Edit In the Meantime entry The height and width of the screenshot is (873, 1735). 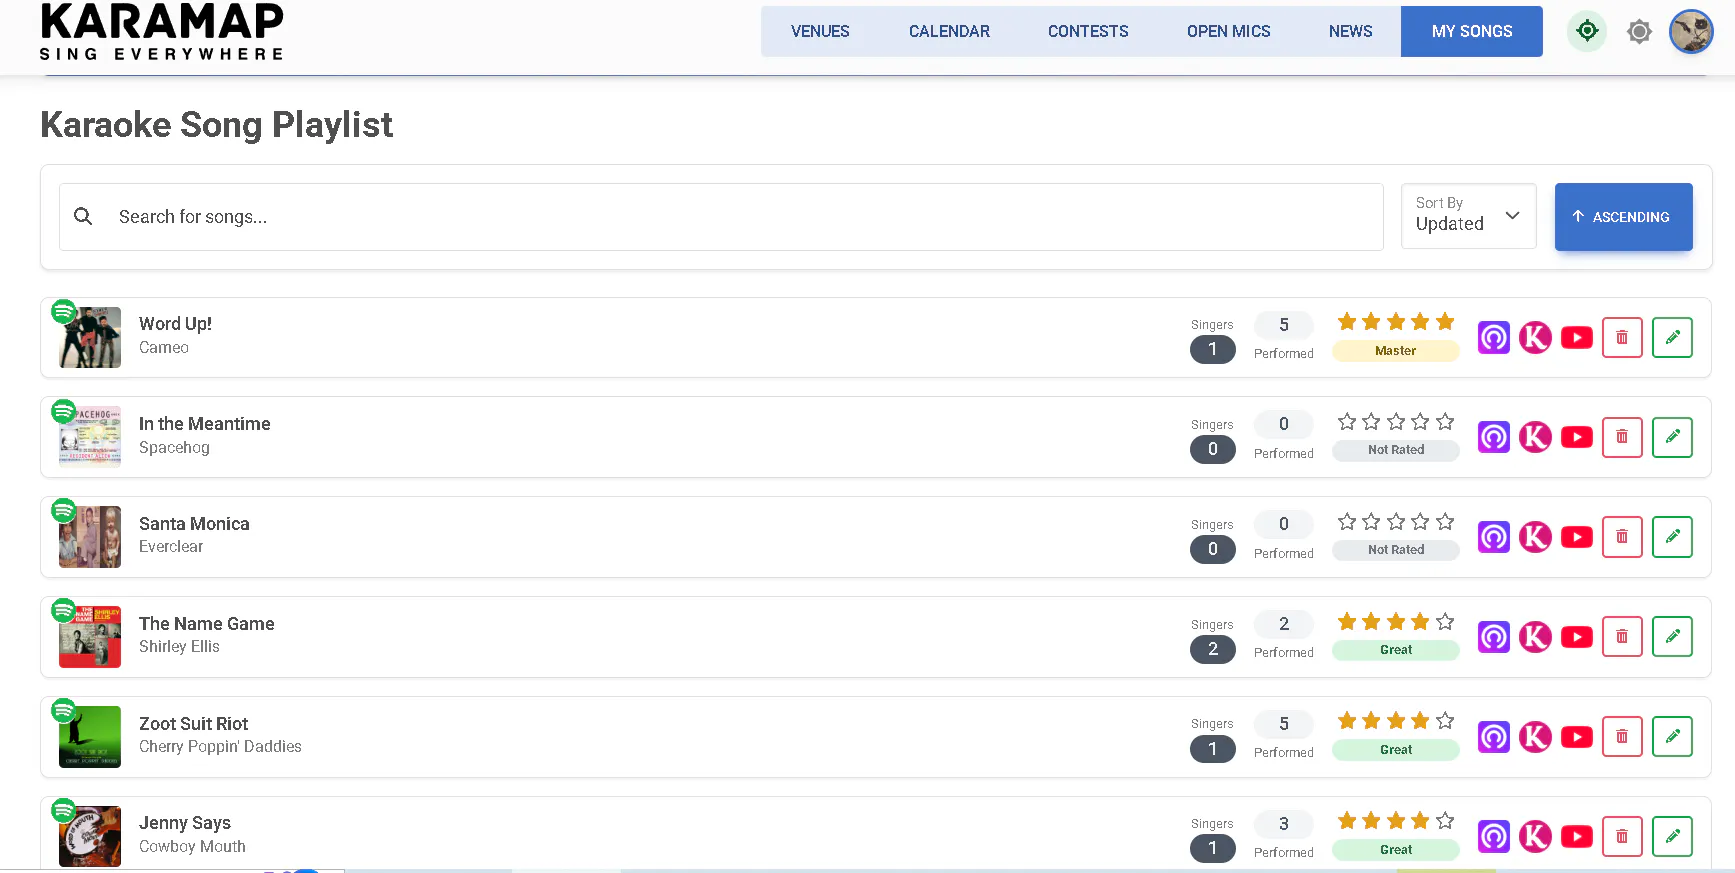1672,437
